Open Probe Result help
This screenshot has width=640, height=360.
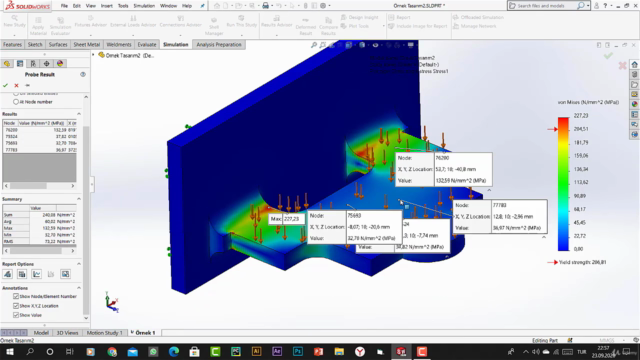(x=83, y=74)
